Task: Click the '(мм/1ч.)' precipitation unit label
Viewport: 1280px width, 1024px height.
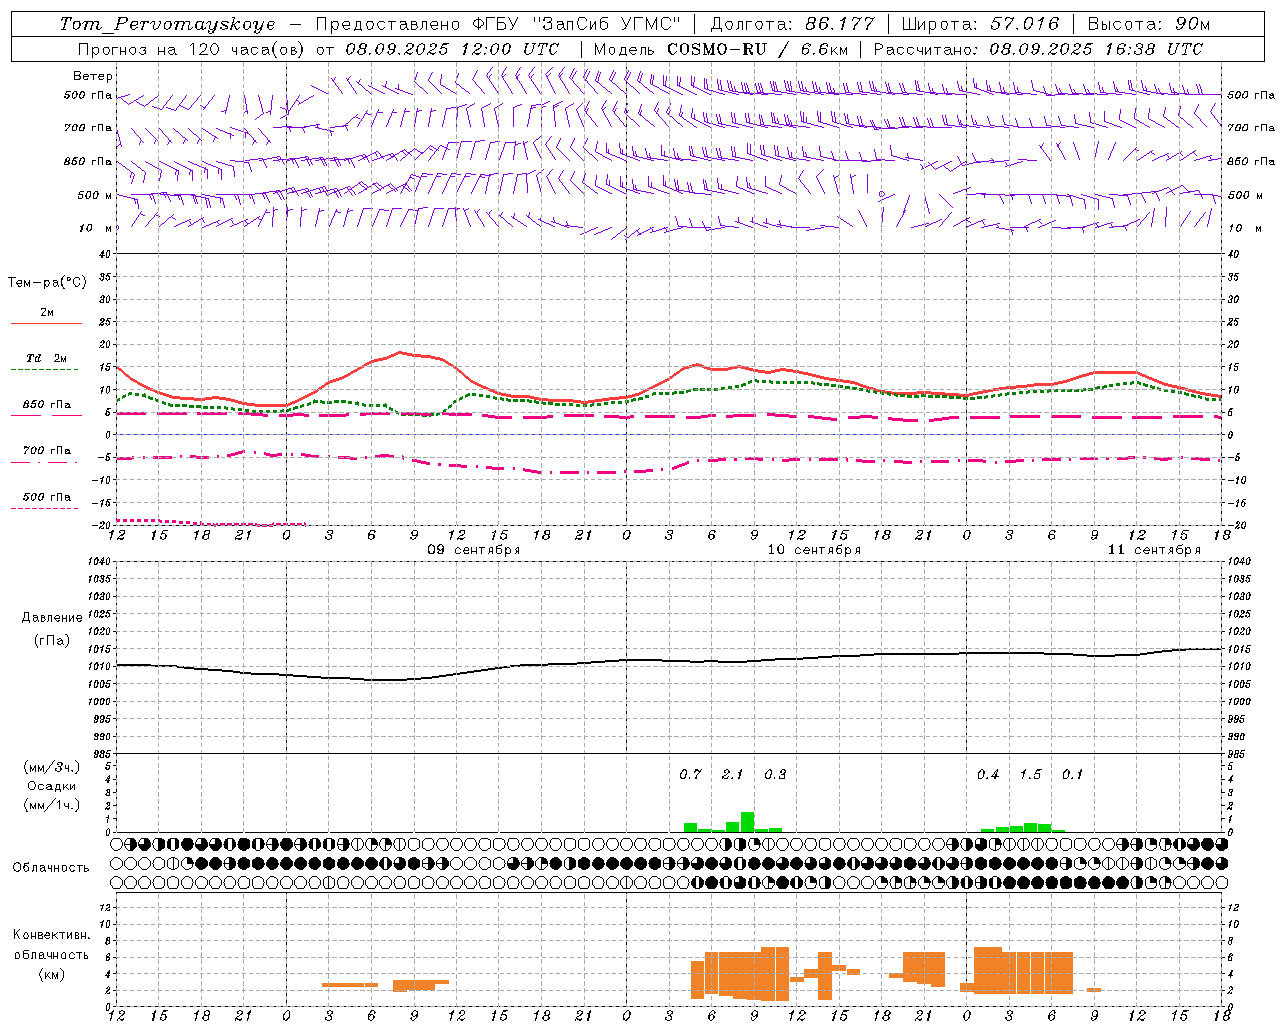Action: [52, 805]
